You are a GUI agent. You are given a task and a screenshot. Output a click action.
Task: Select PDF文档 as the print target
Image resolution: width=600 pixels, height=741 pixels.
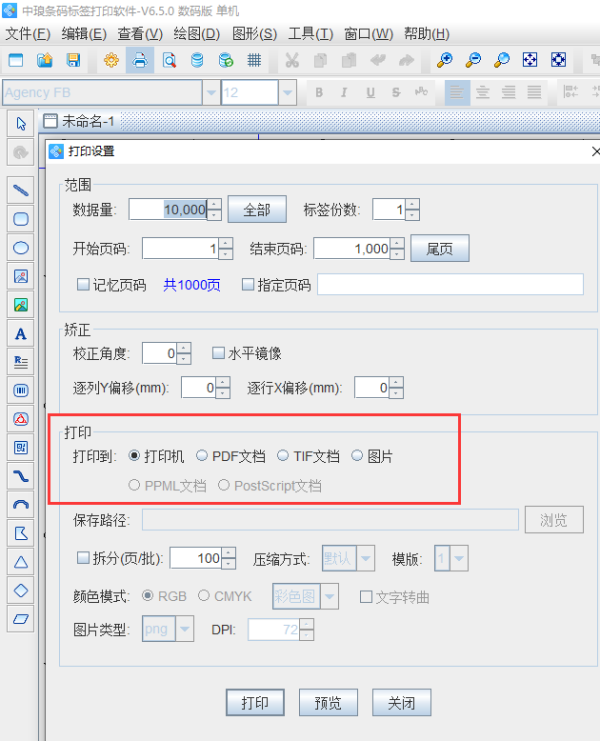202,456
